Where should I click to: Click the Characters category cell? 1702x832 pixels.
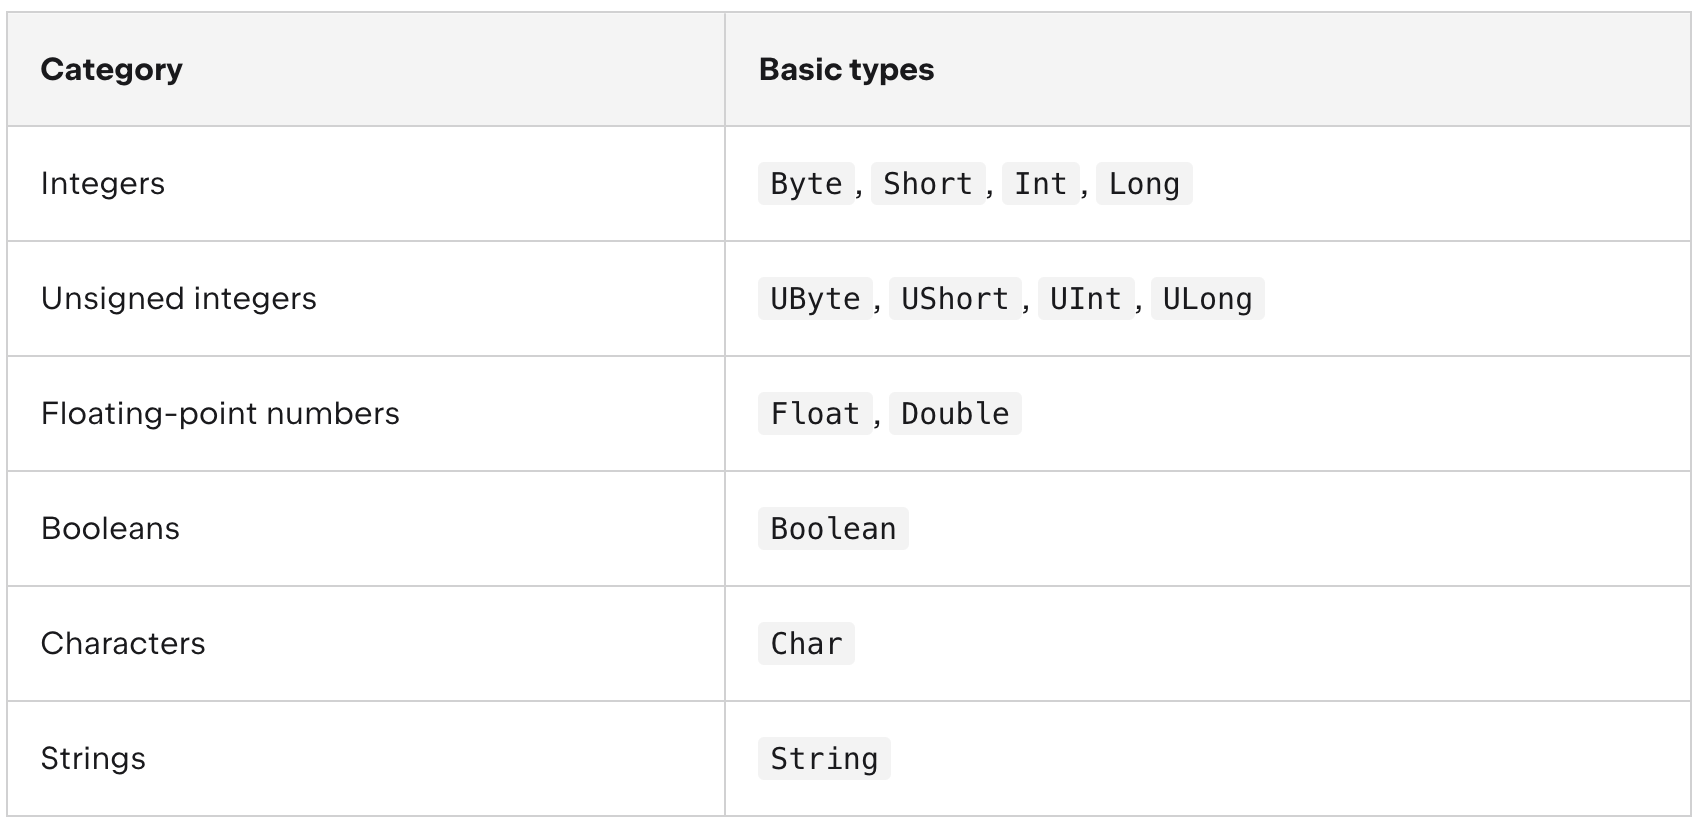366,644
